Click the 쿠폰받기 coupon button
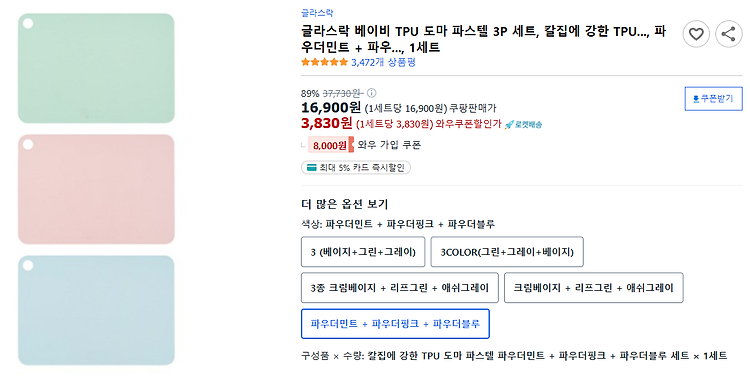The height and width of the screenshot is (379, 750). 713,99
